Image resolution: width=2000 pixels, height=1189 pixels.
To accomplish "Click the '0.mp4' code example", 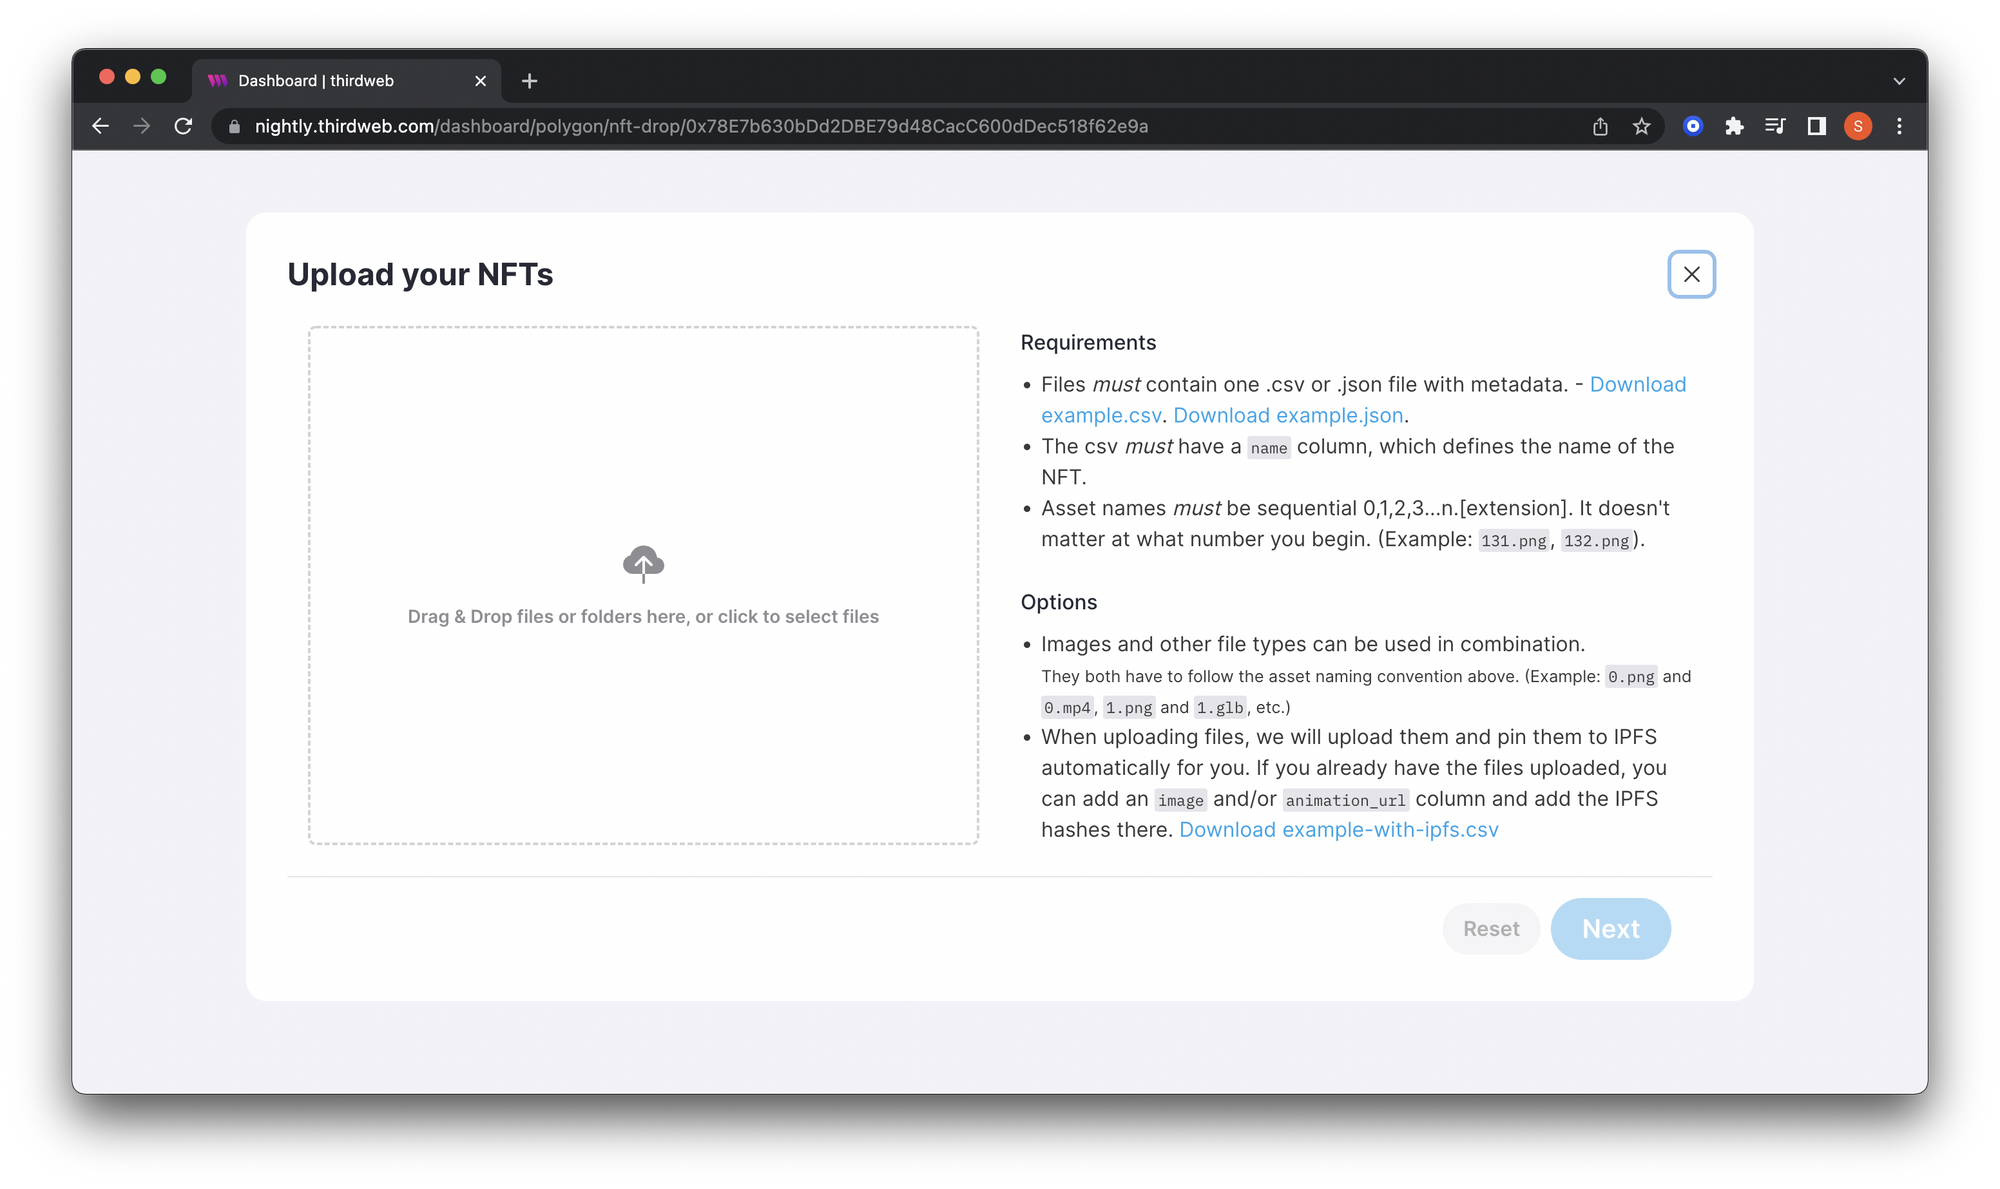I will point(1067,708).
